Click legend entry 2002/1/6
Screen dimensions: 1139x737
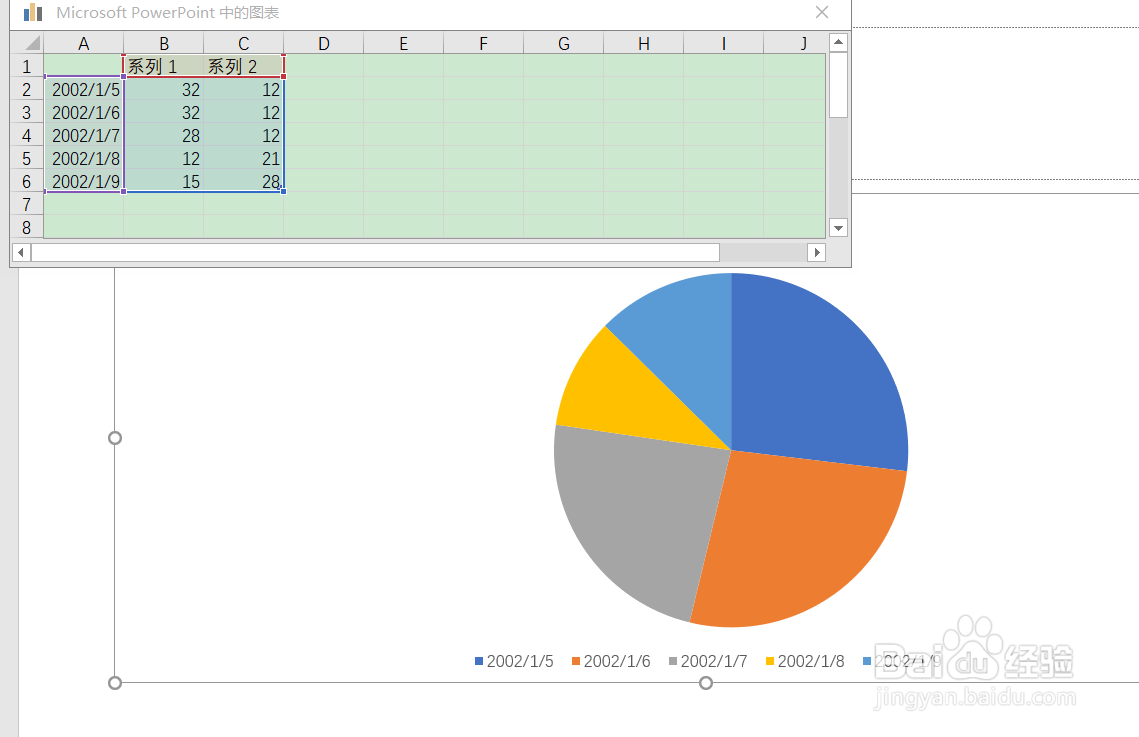coord(611,661)
